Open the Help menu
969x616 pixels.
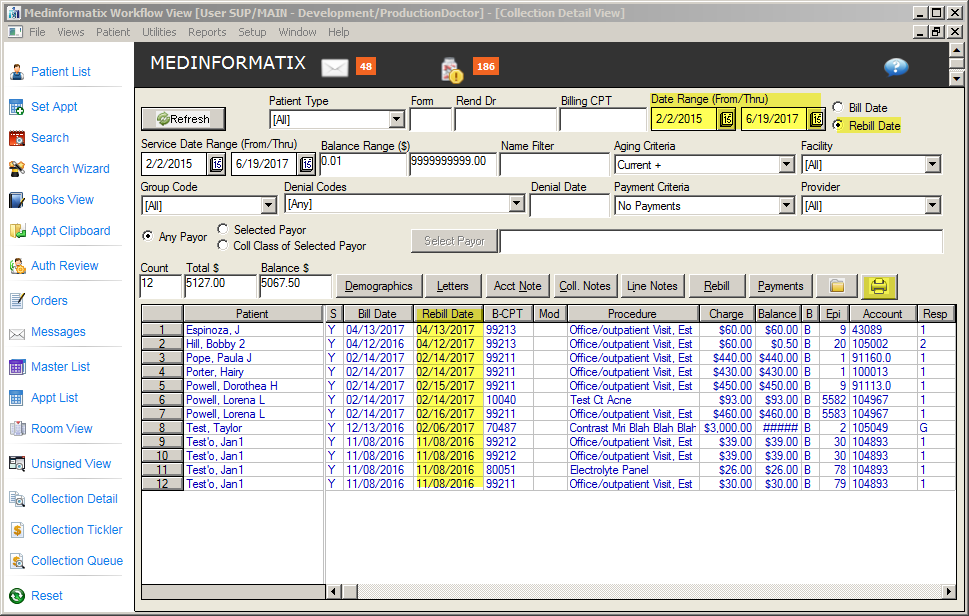(x=339, y=32)
